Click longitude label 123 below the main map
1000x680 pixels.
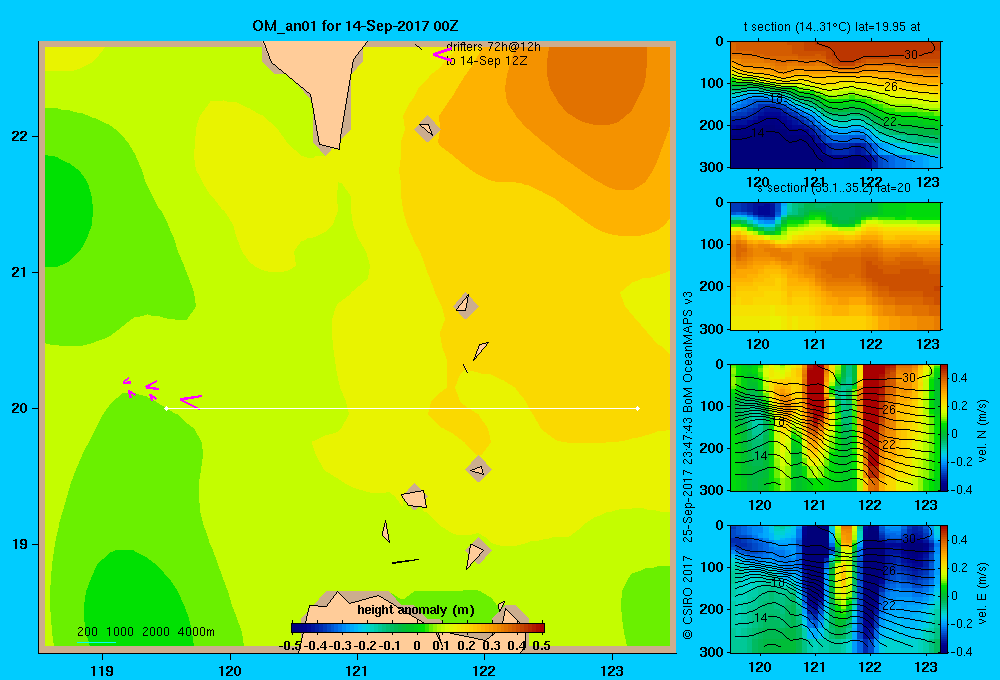pos(612,670)
